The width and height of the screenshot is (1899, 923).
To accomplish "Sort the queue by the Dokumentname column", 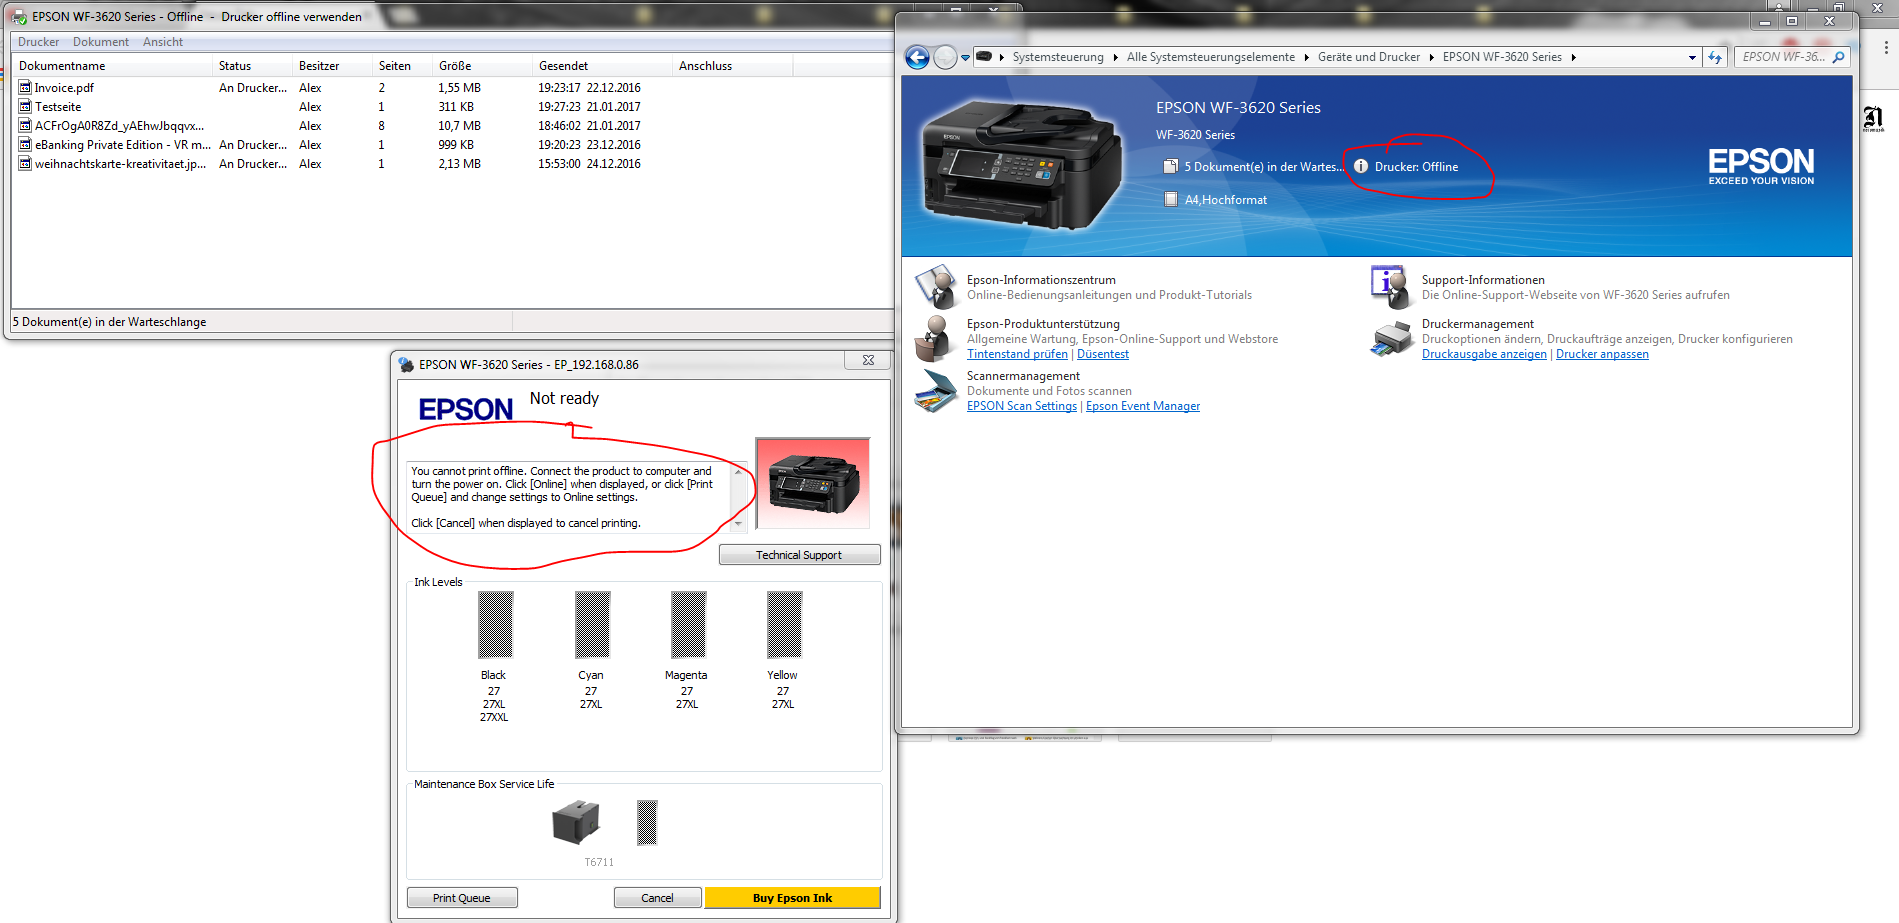I will [x=112, y=66].
